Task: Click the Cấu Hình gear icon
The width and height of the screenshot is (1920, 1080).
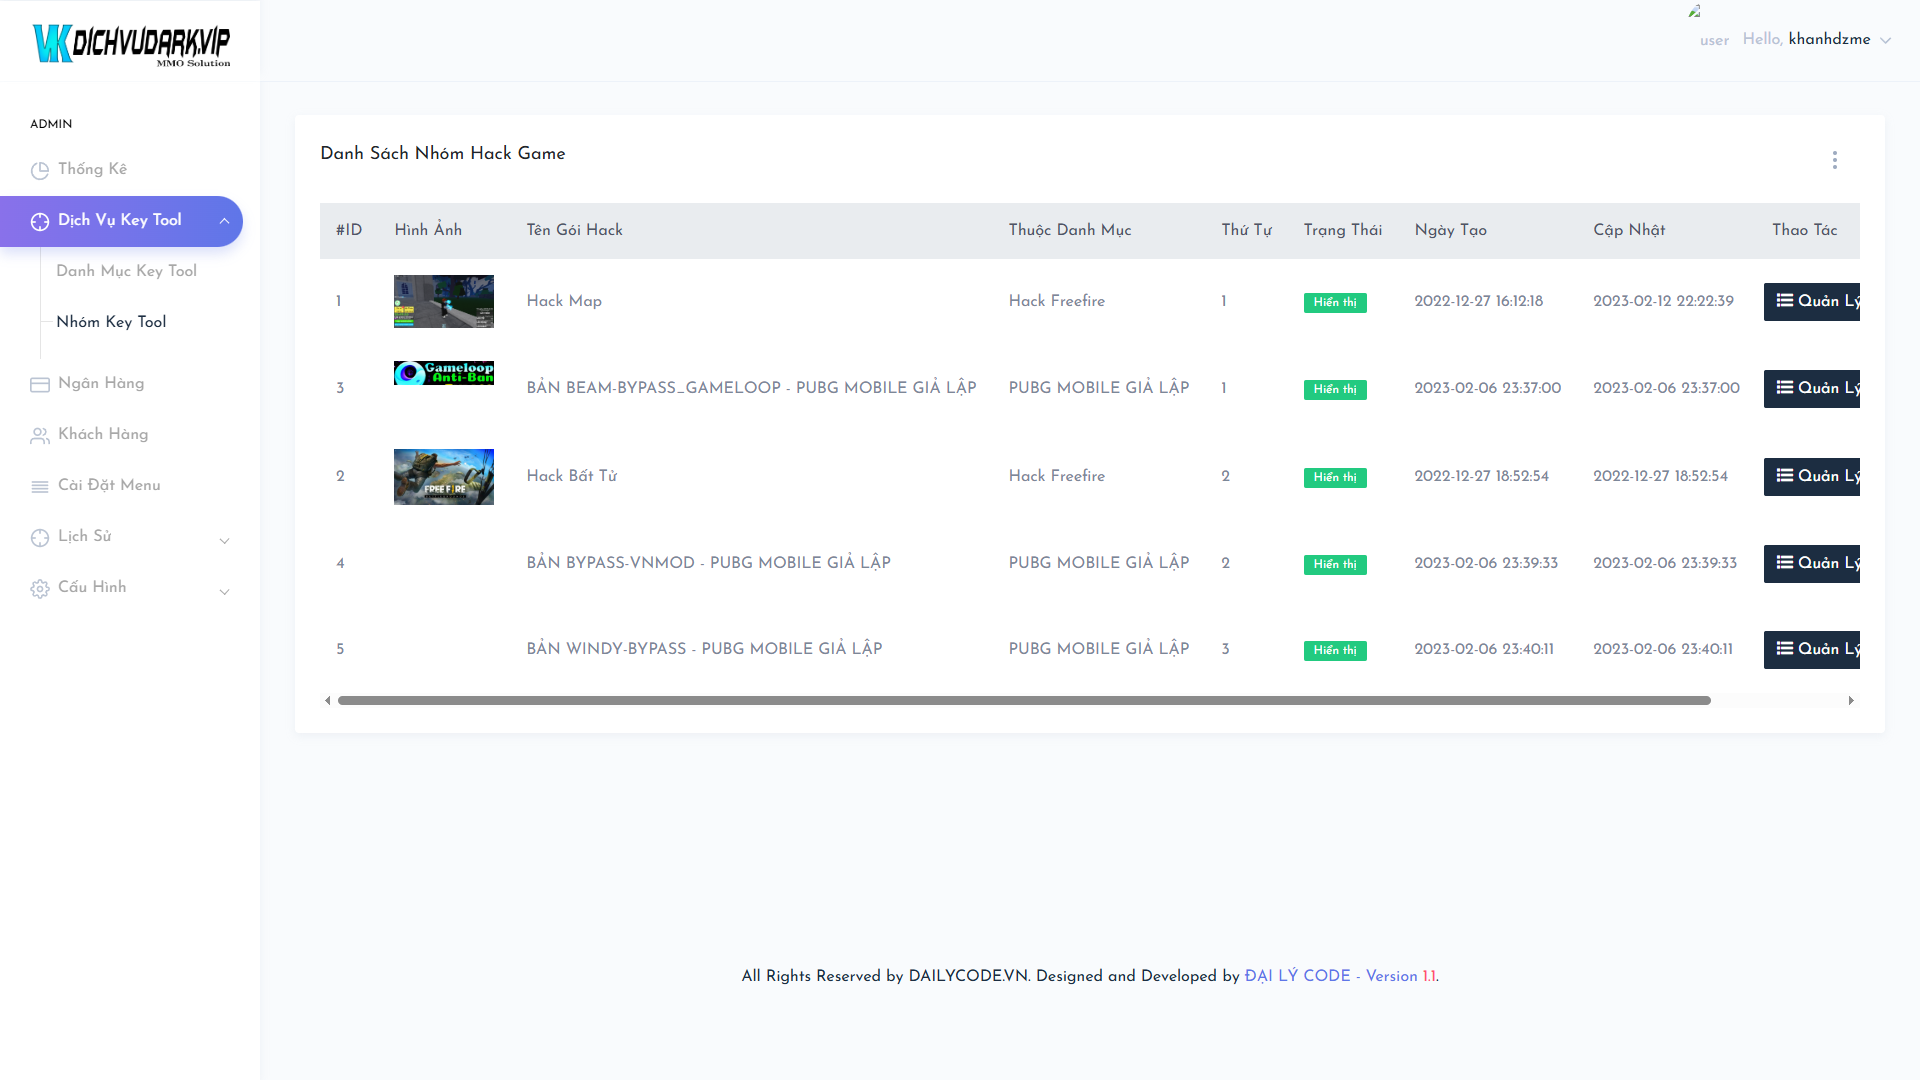Action: coord(40,589)
